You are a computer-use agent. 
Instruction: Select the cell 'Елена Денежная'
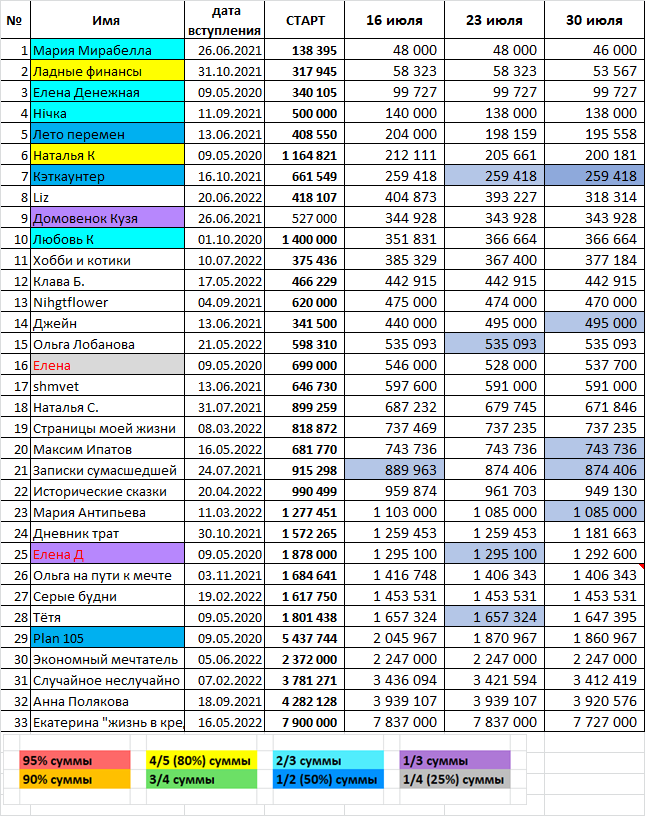[x=107, y=92]
